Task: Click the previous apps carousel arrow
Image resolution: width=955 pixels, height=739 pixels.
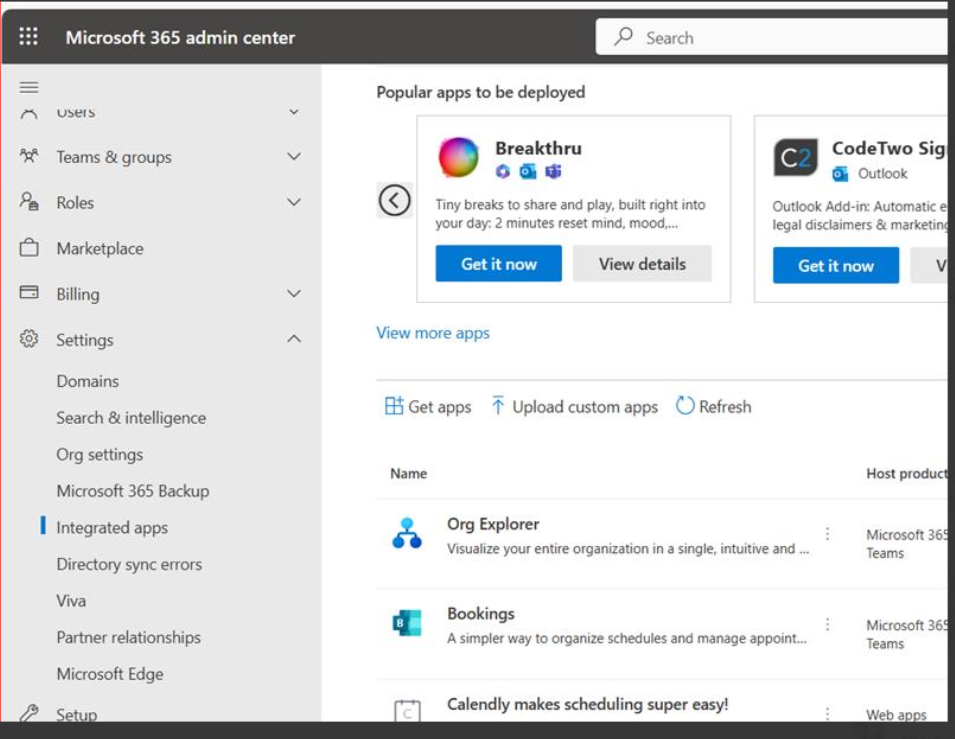Action: 394,200
